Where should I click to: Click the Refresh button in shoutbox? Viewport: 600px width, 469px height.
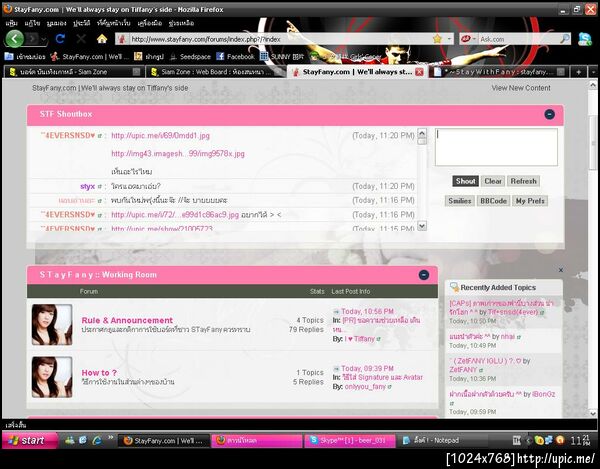coord(523,181)
